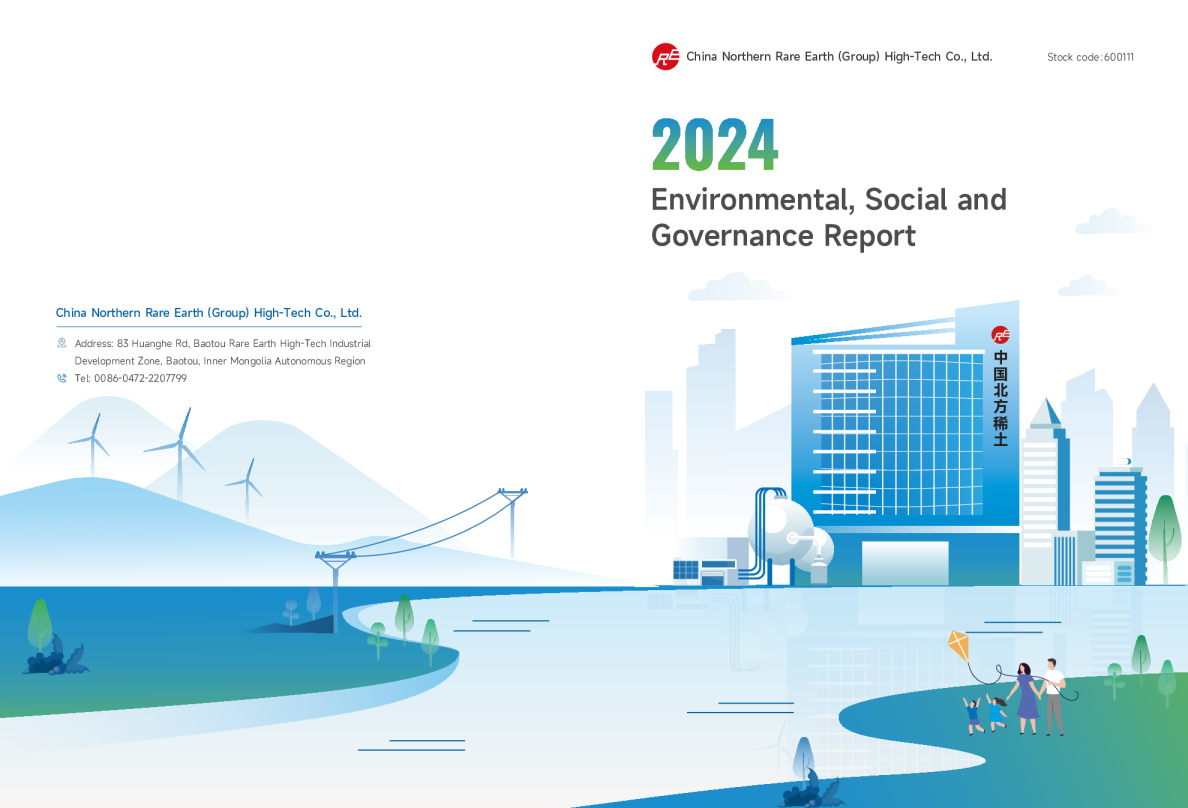This screenshot has width=1188, height=808.
Task: Click the phone icon next to Tel
Action: [62, 378]
